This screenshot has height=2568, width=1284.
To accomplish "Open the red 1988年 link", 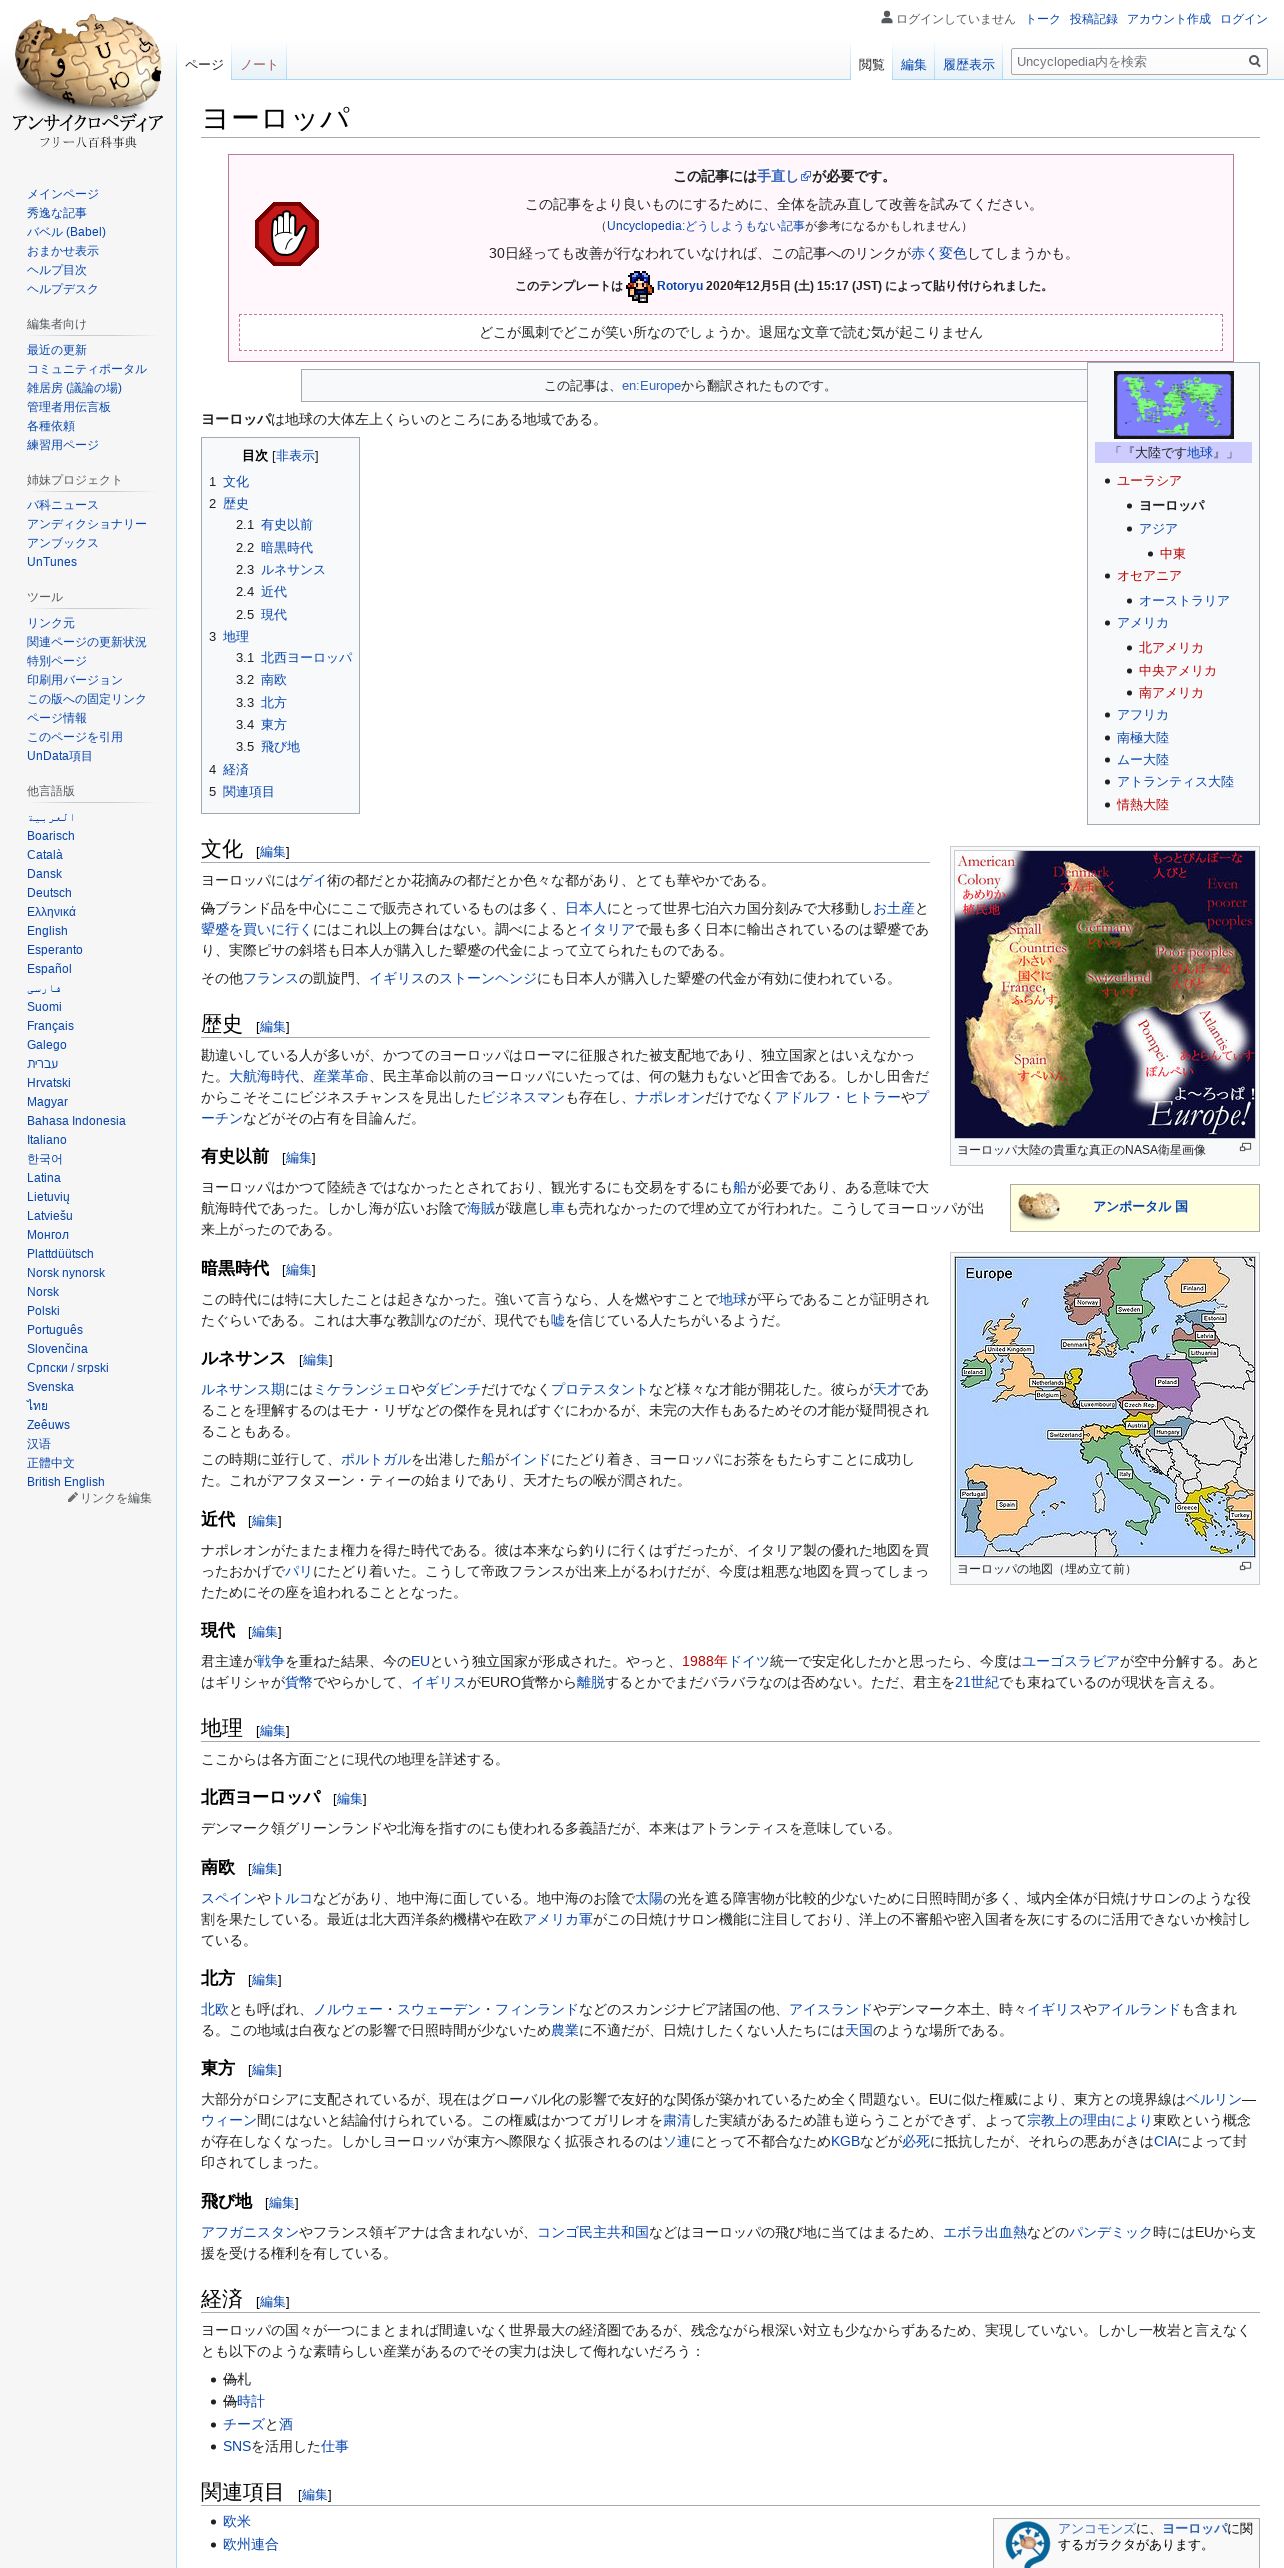I will (704, 1662).
